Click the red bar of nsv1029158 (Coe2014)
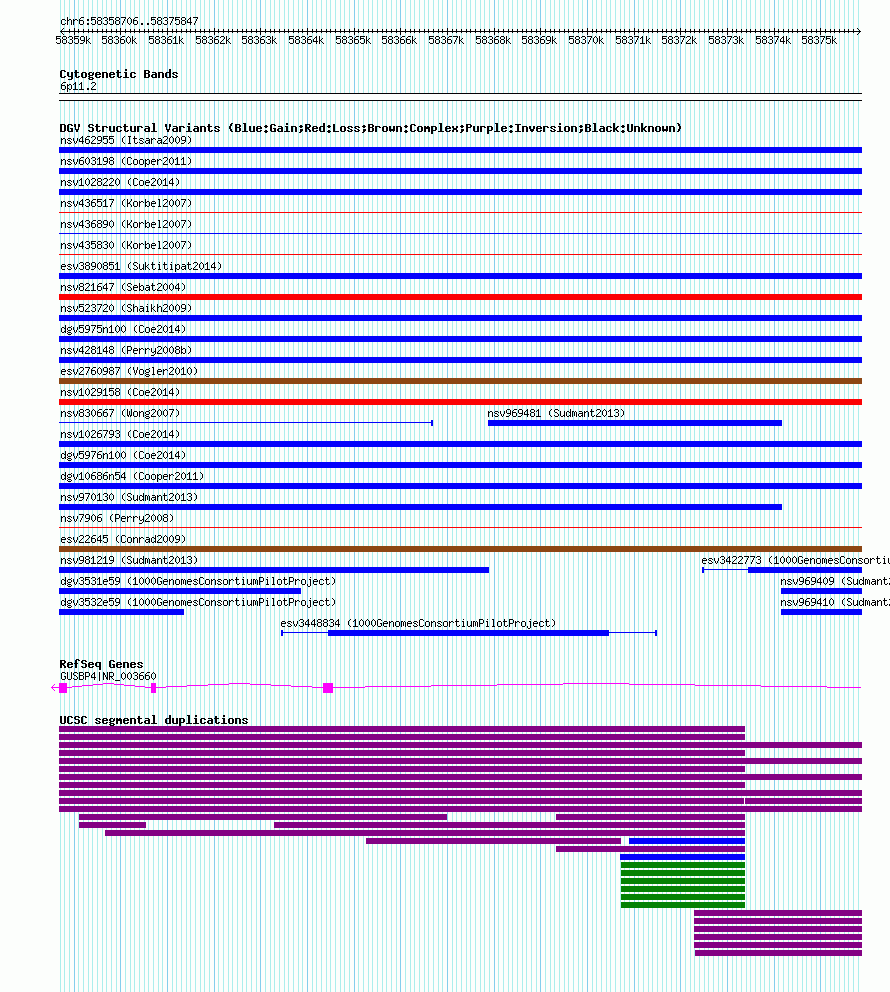Image resolution: width=890 pixels, height=992 pixels. tap(460, 402)
